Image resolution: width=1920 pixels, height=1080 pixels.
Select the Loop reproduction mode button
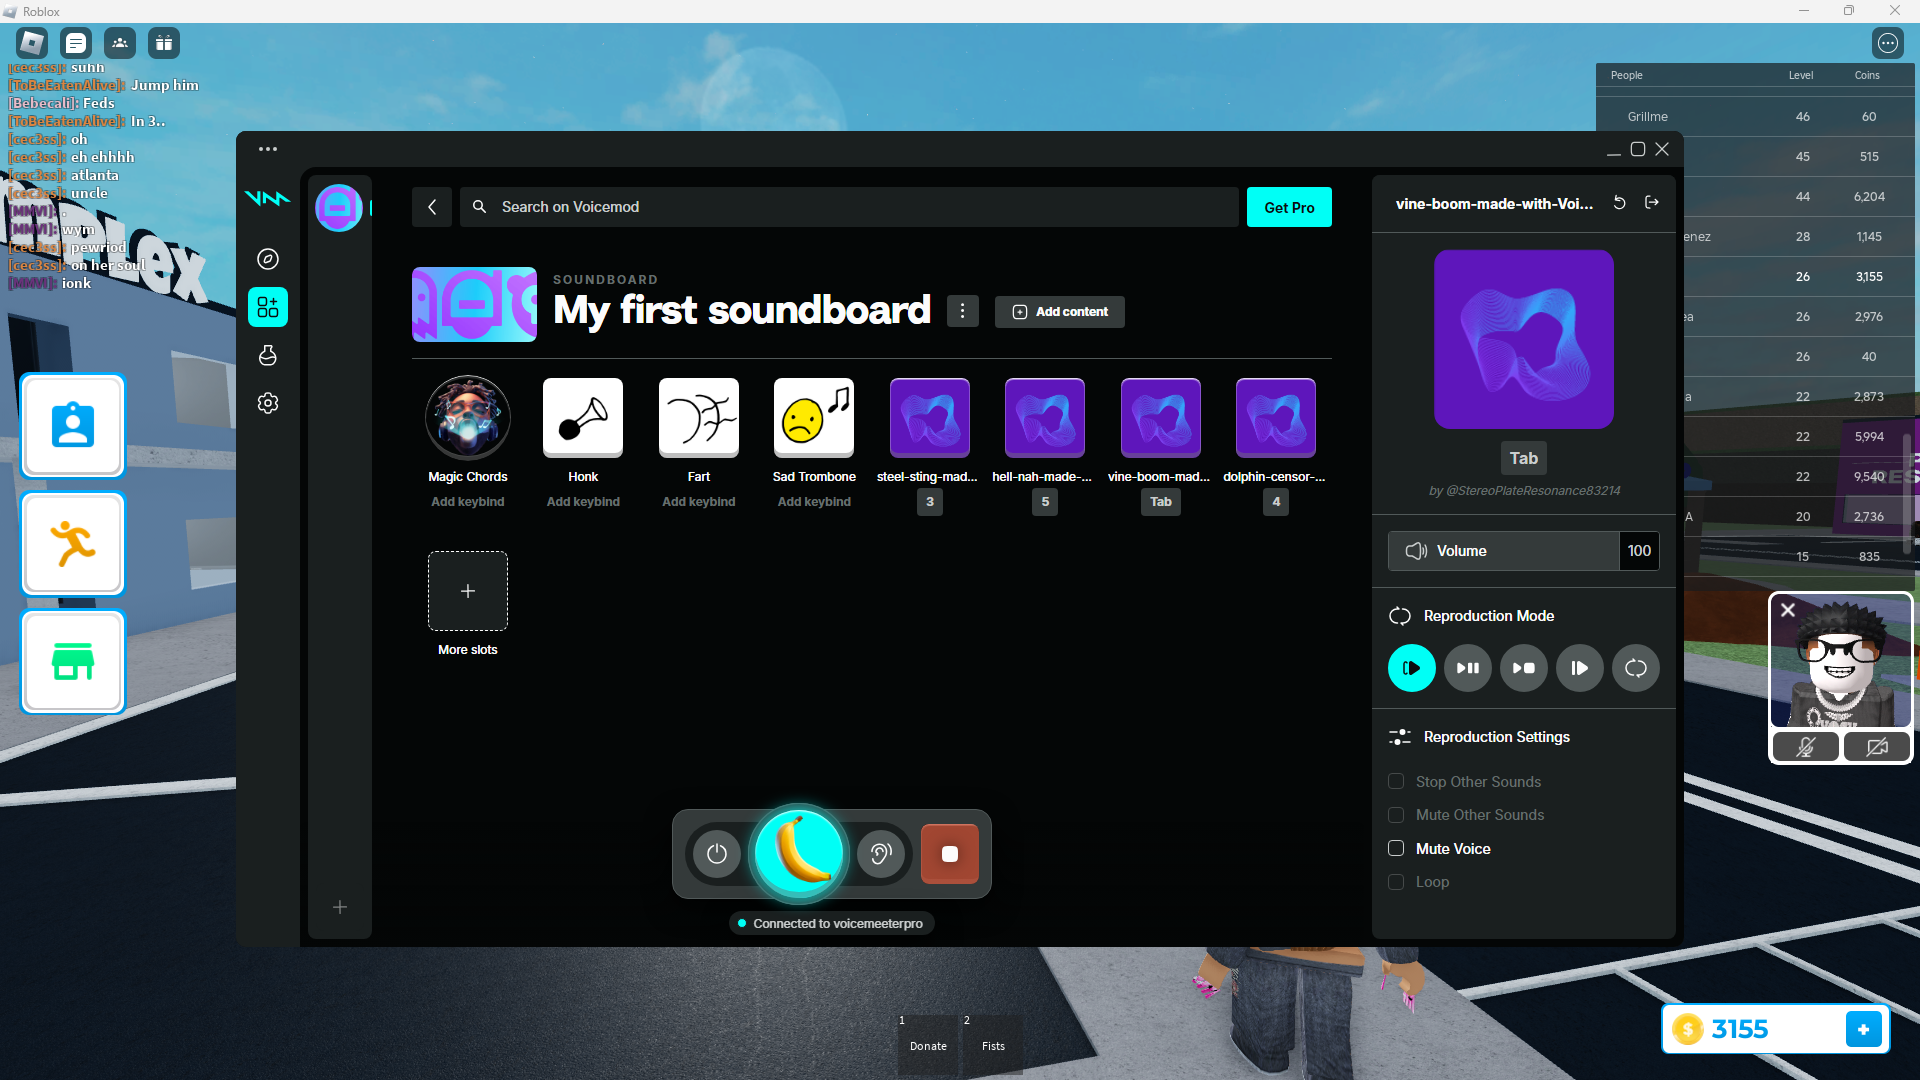[x=1636, y=668]
